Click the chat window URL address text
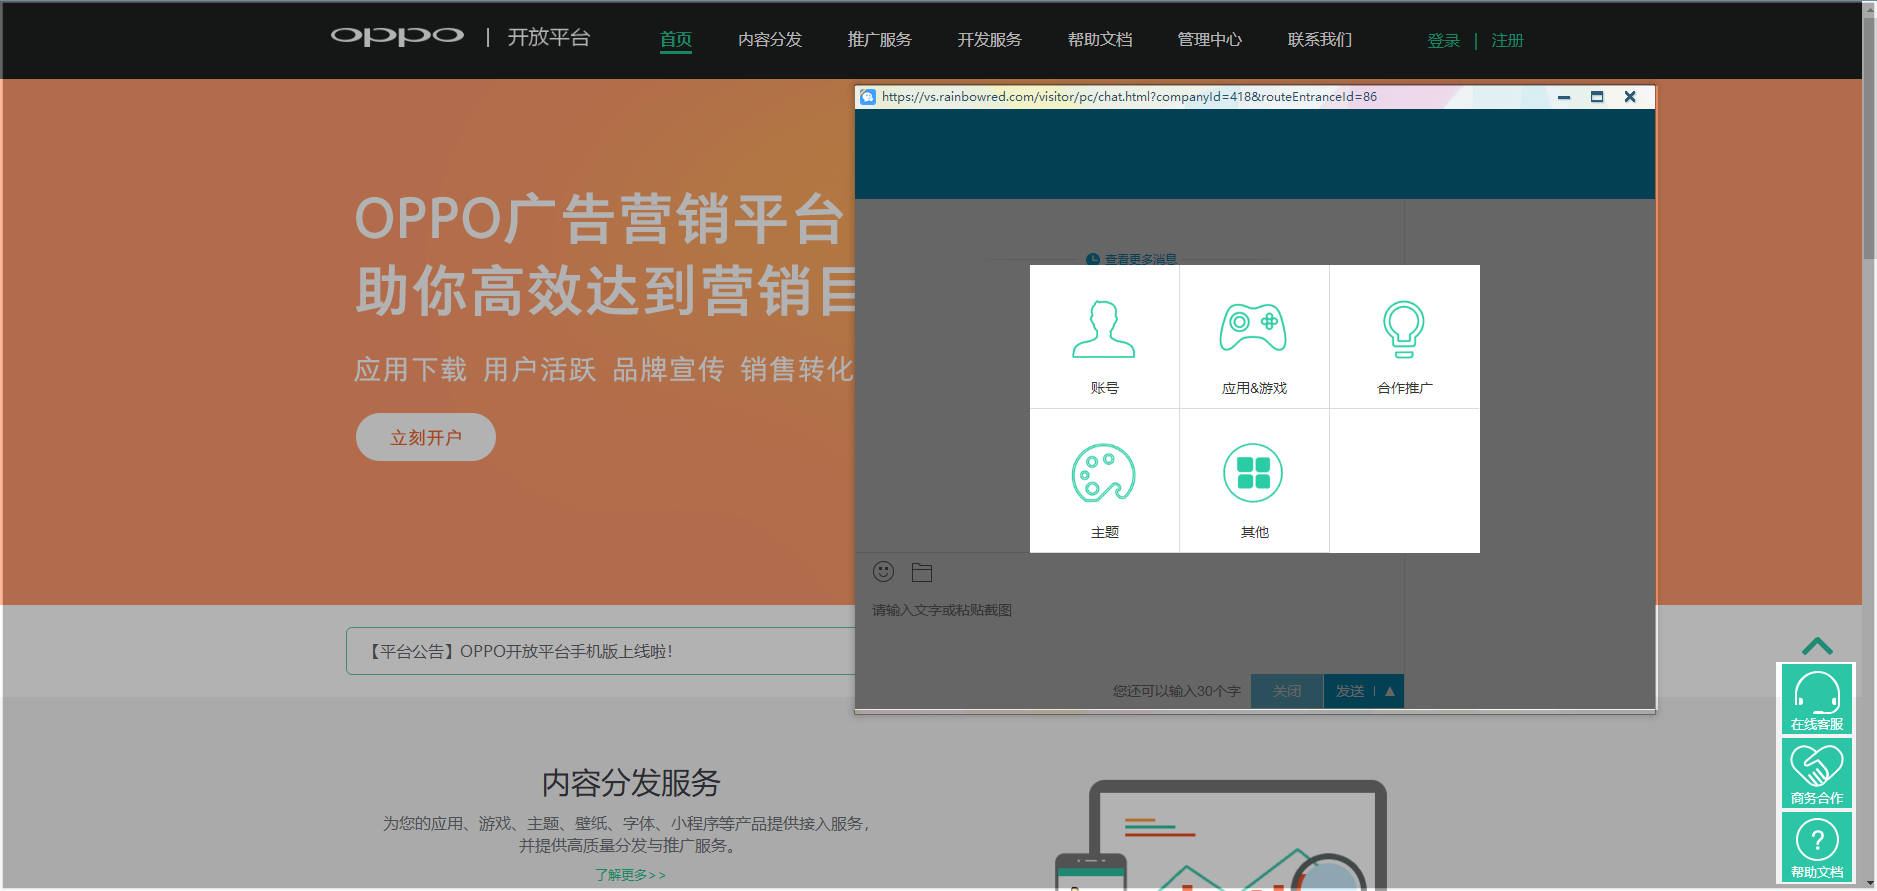 tap(1129, 97)
